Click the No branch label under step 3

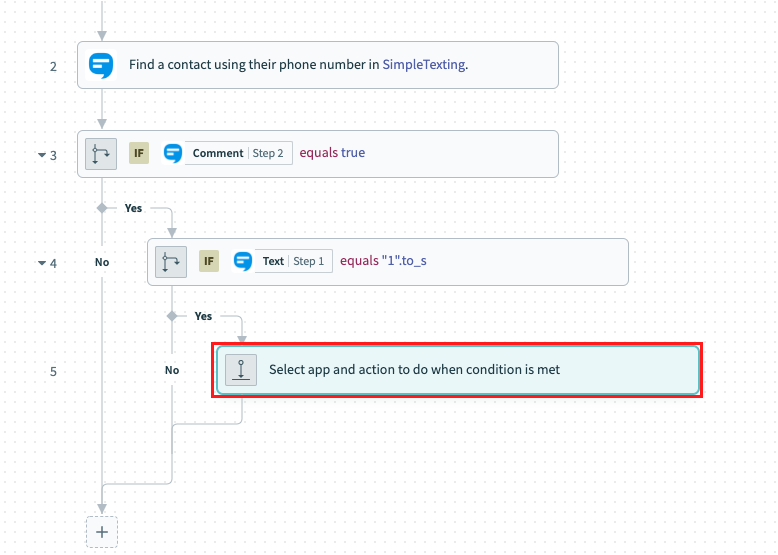(102, 262)
